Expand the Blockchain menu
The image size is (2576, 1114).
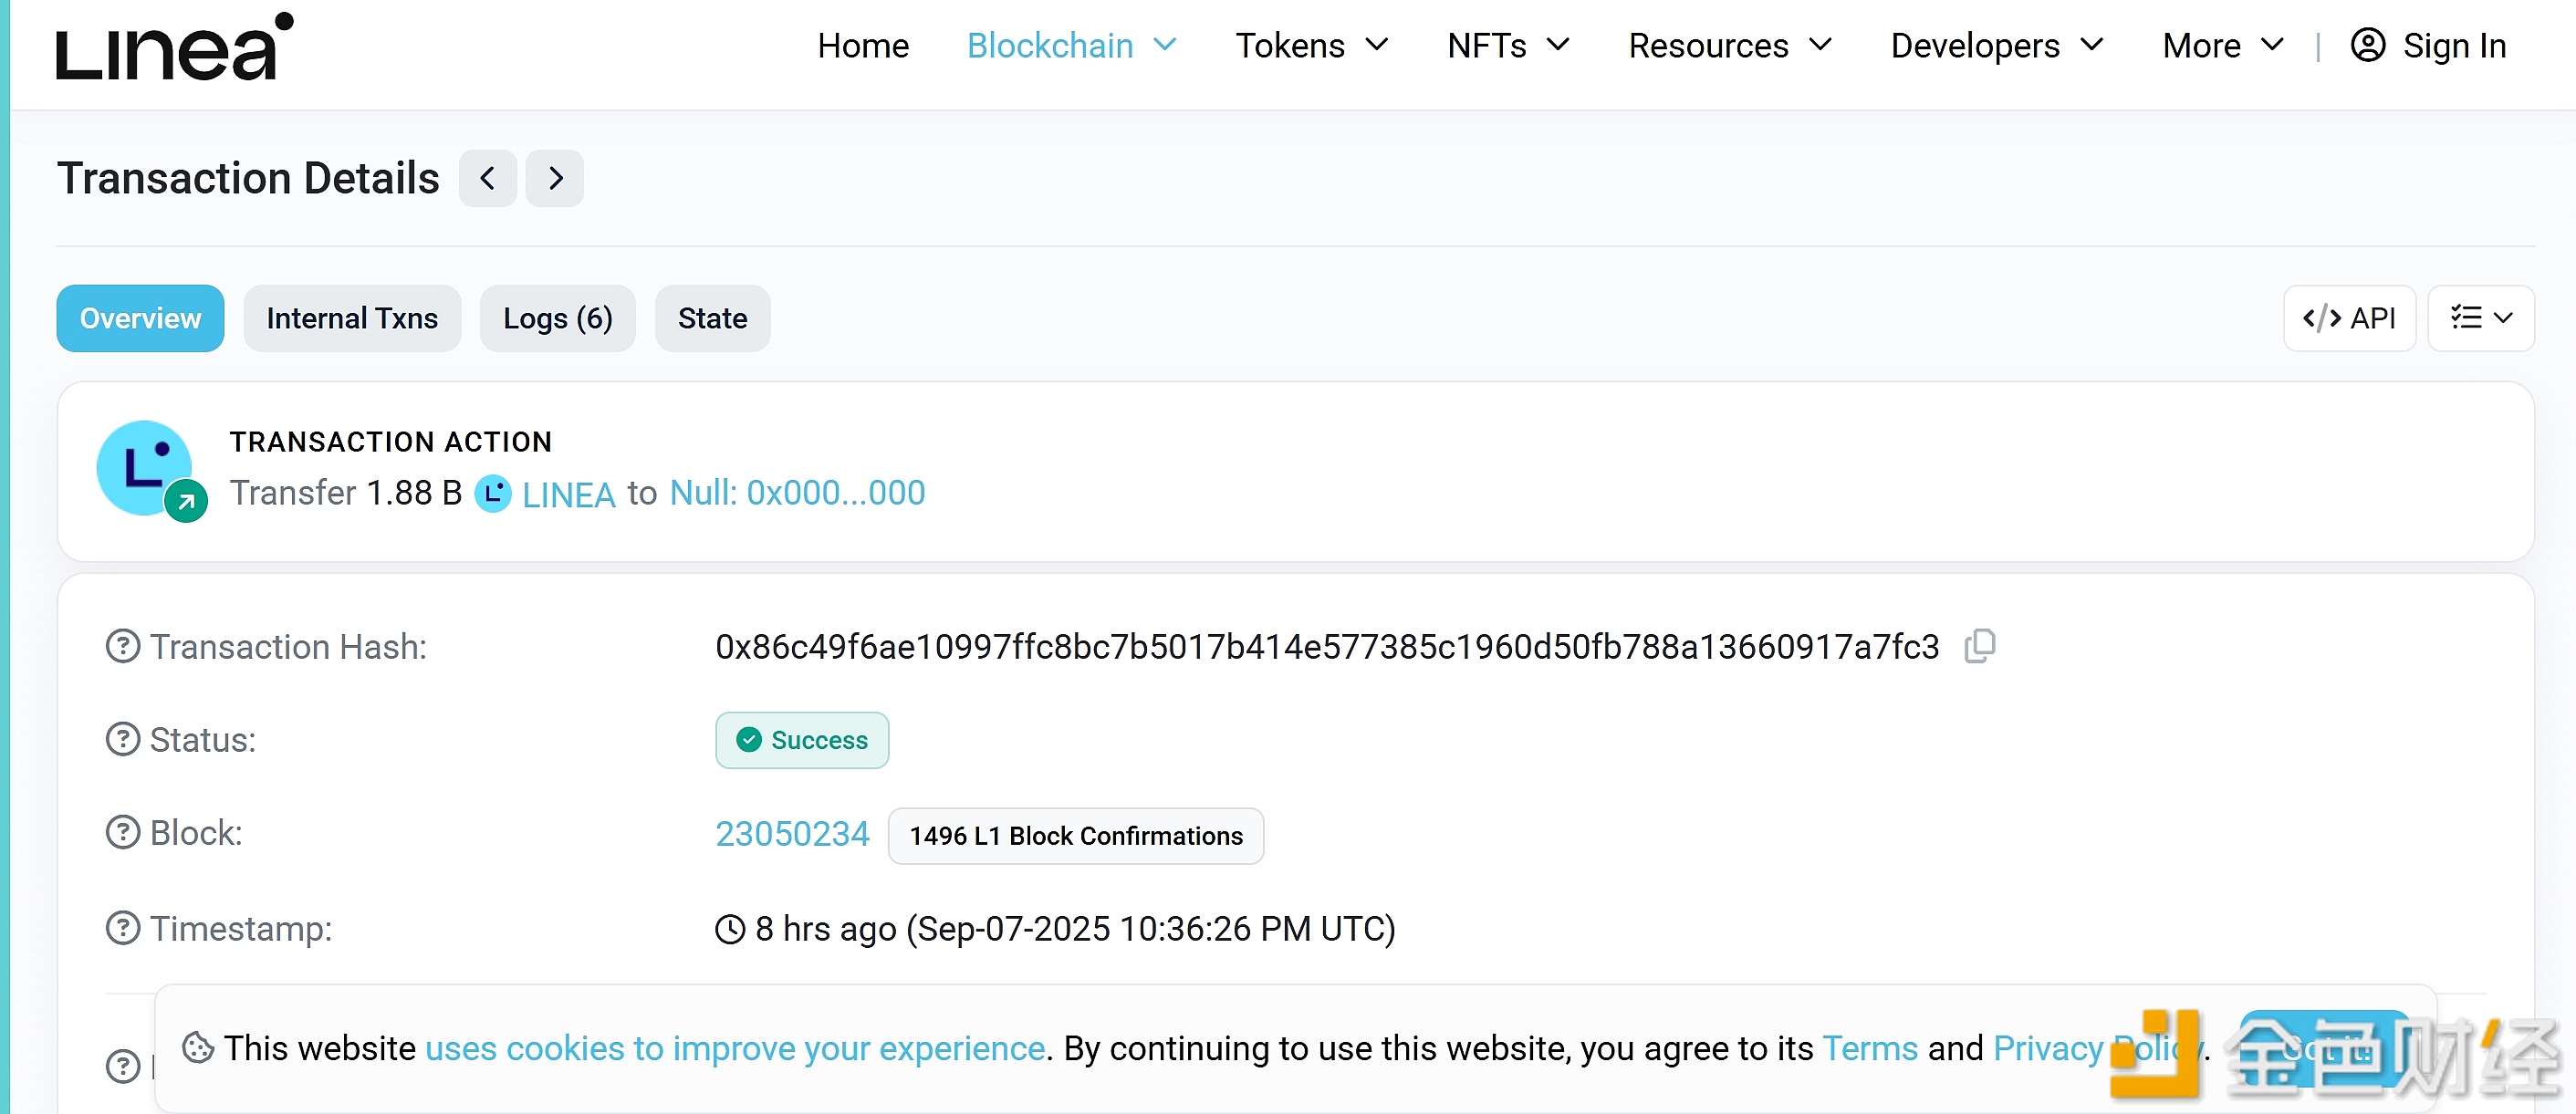coord(1071,46)
